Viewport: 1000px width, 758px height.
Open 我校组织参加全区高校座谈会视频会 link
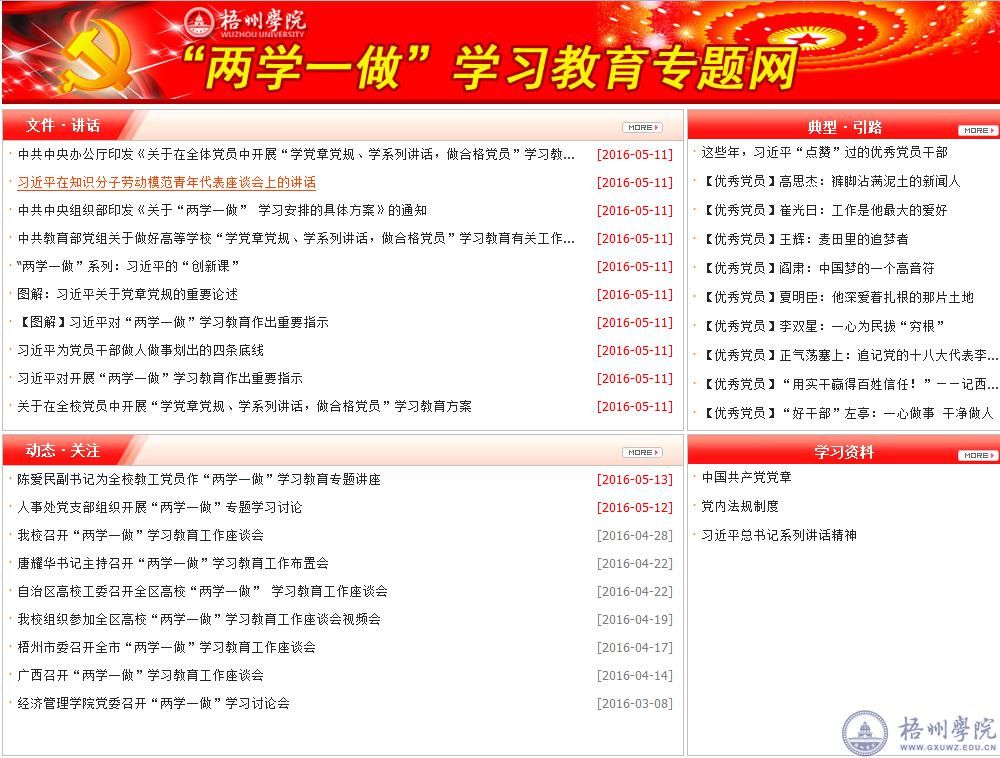[x=199, y=620]
